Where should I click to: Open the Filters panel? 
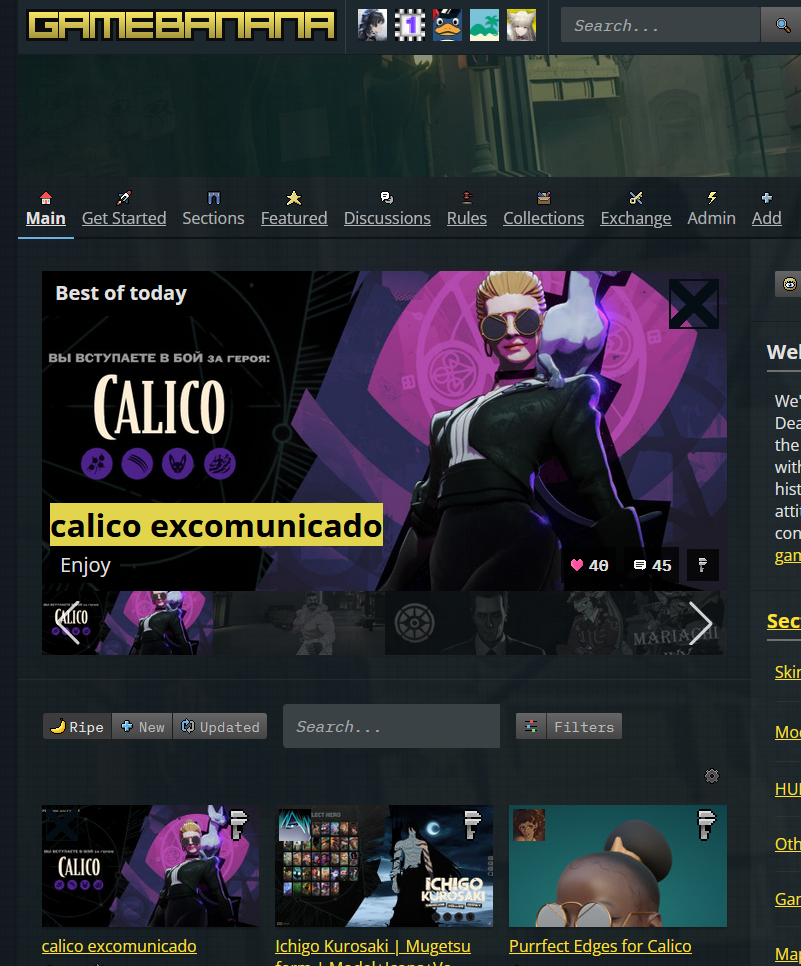pyautogui.click(x=569, y=726)
